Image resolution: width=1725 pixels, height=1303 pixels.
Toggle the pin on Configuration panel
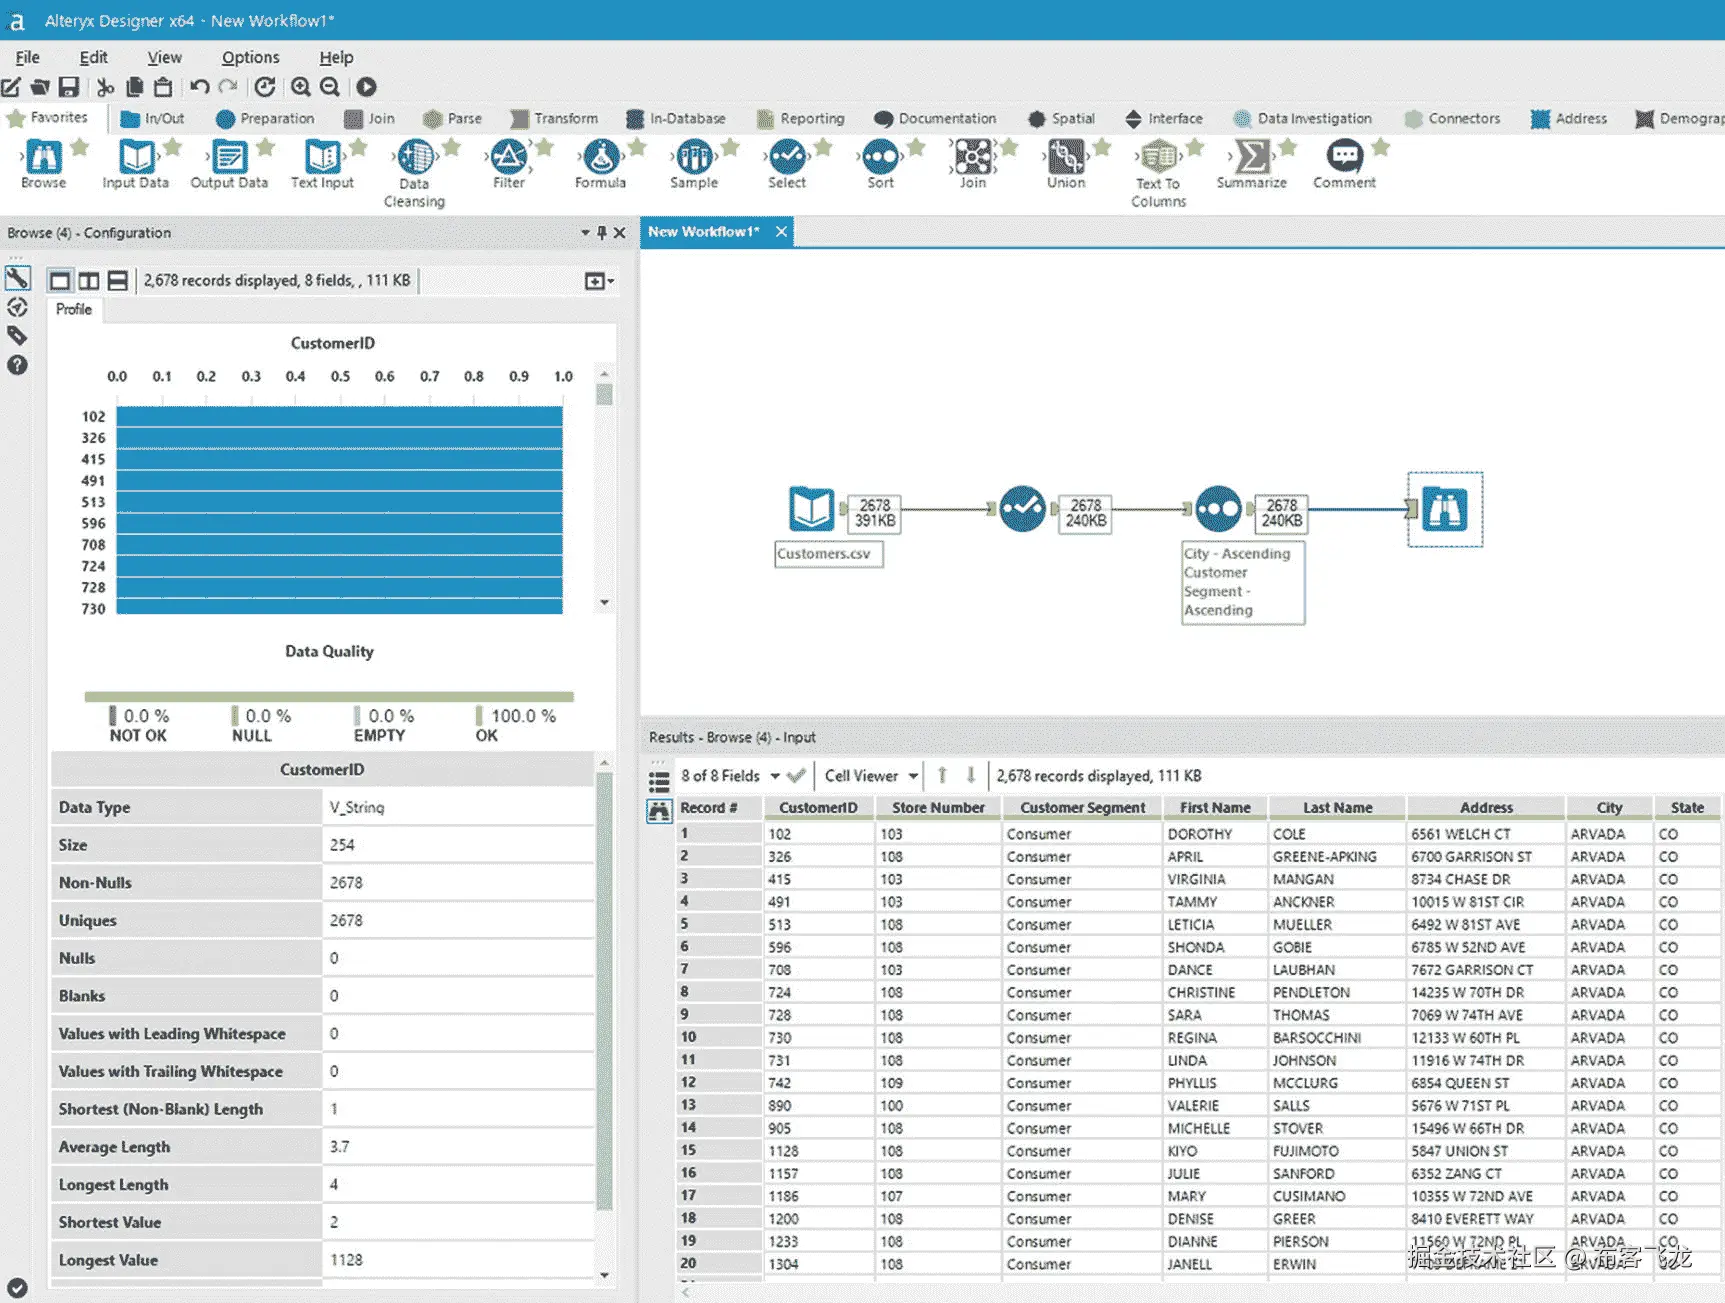click(602, 233)
